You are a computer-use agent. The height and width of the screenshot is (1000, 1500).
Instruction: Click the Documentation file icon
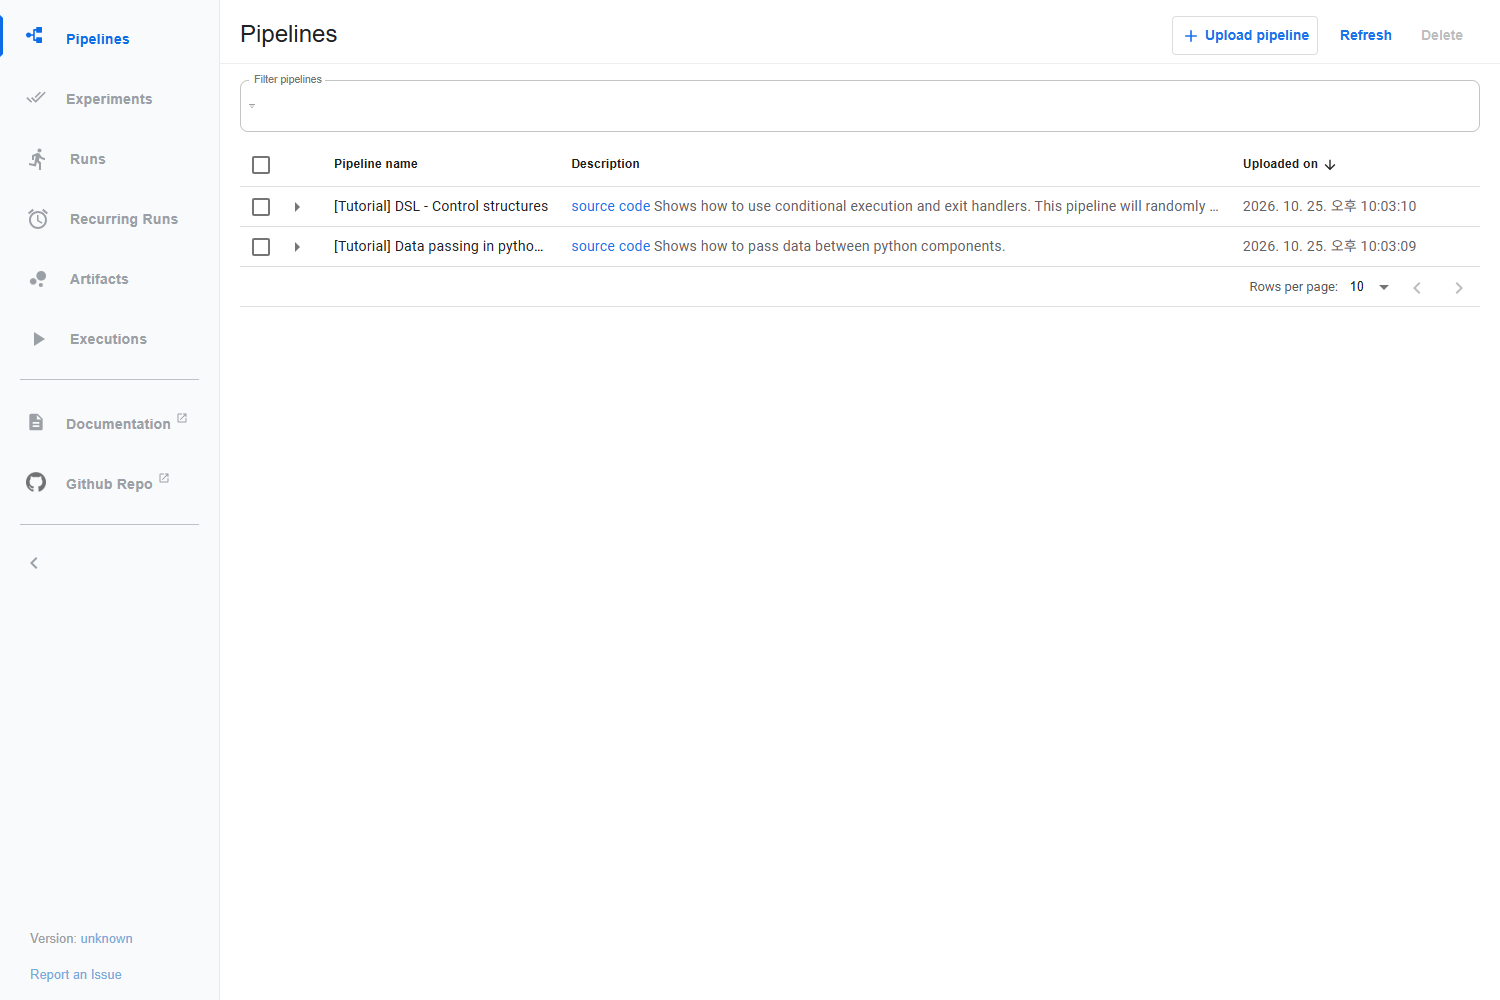[36, 422]
